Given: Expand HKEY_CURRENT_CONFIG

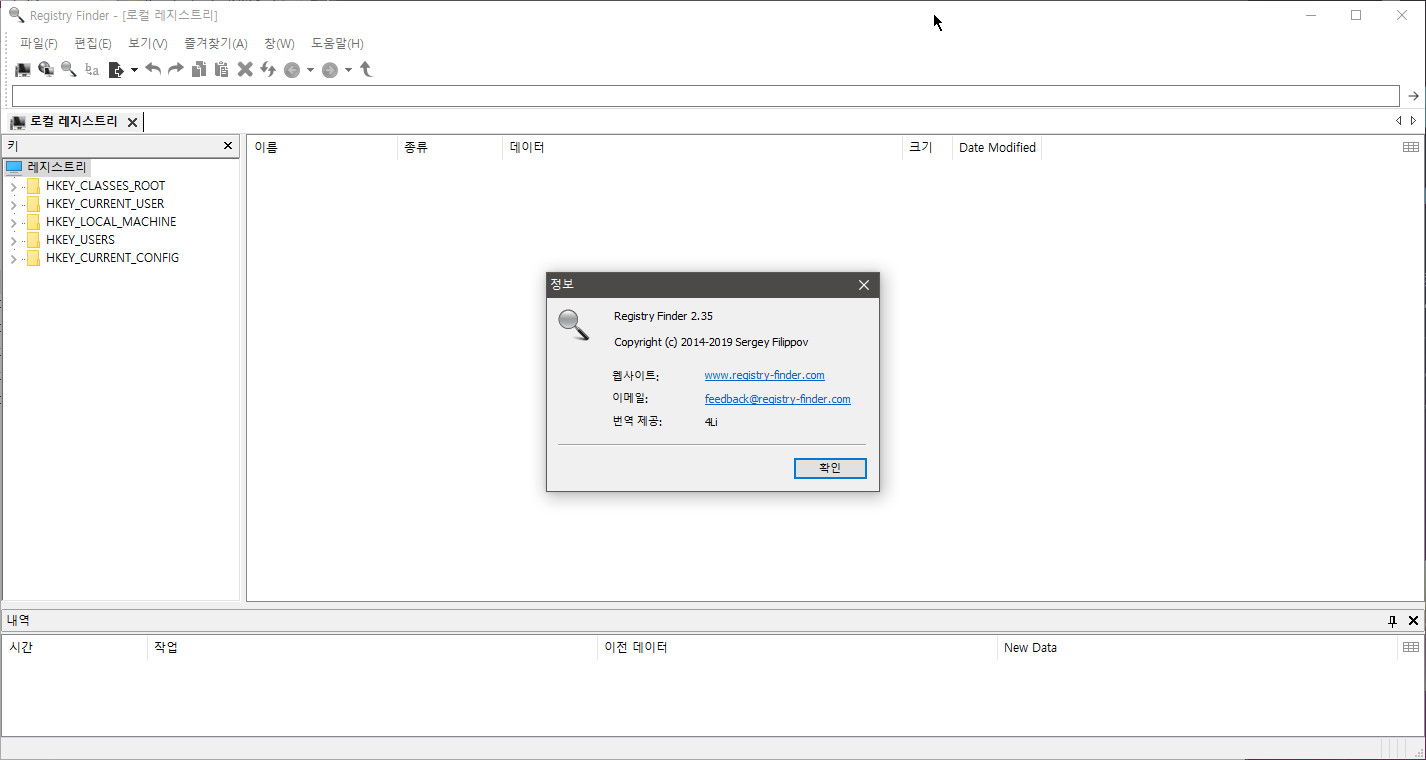Looking at the screenshot, I should 13,258.
